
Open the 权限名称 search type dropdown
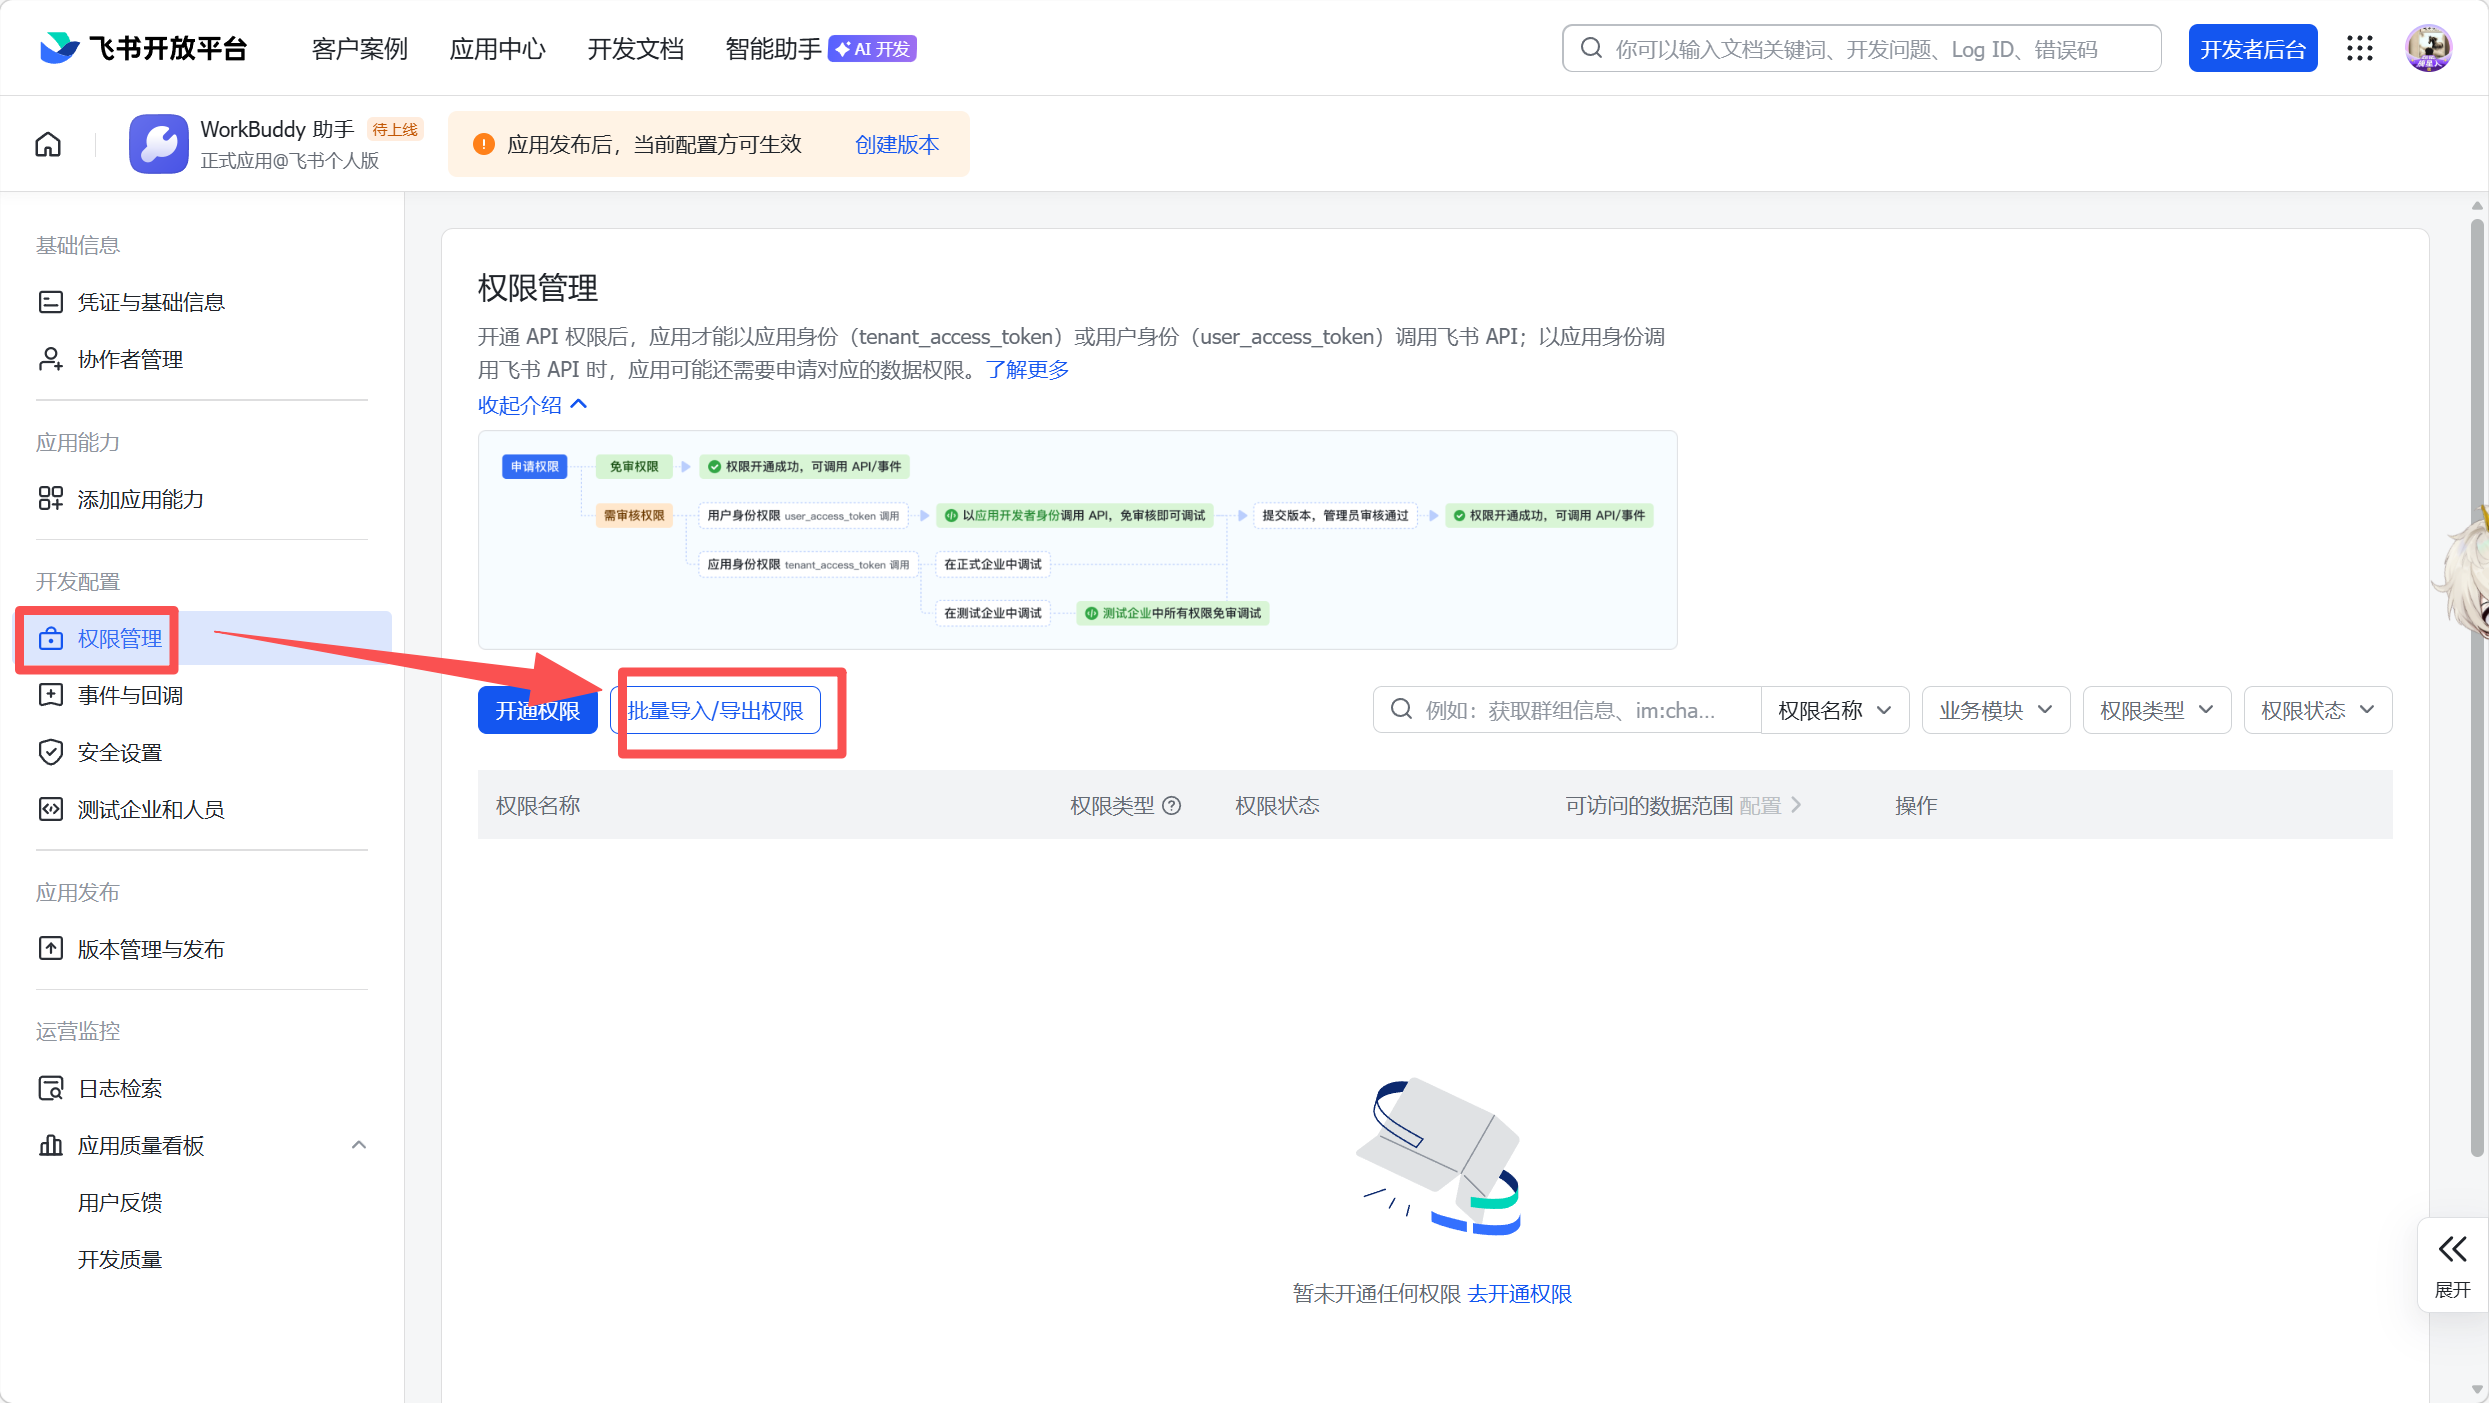coord(1834,710)
